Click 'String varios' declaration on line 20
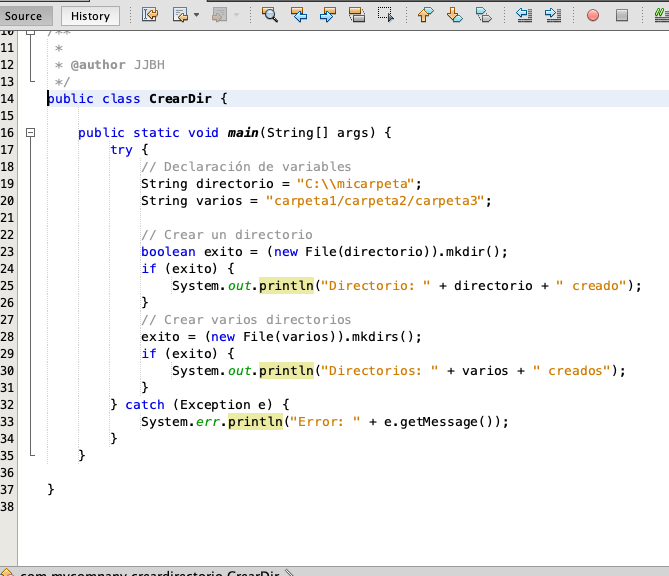Screen dimensions: 669x576 point(192,201)
